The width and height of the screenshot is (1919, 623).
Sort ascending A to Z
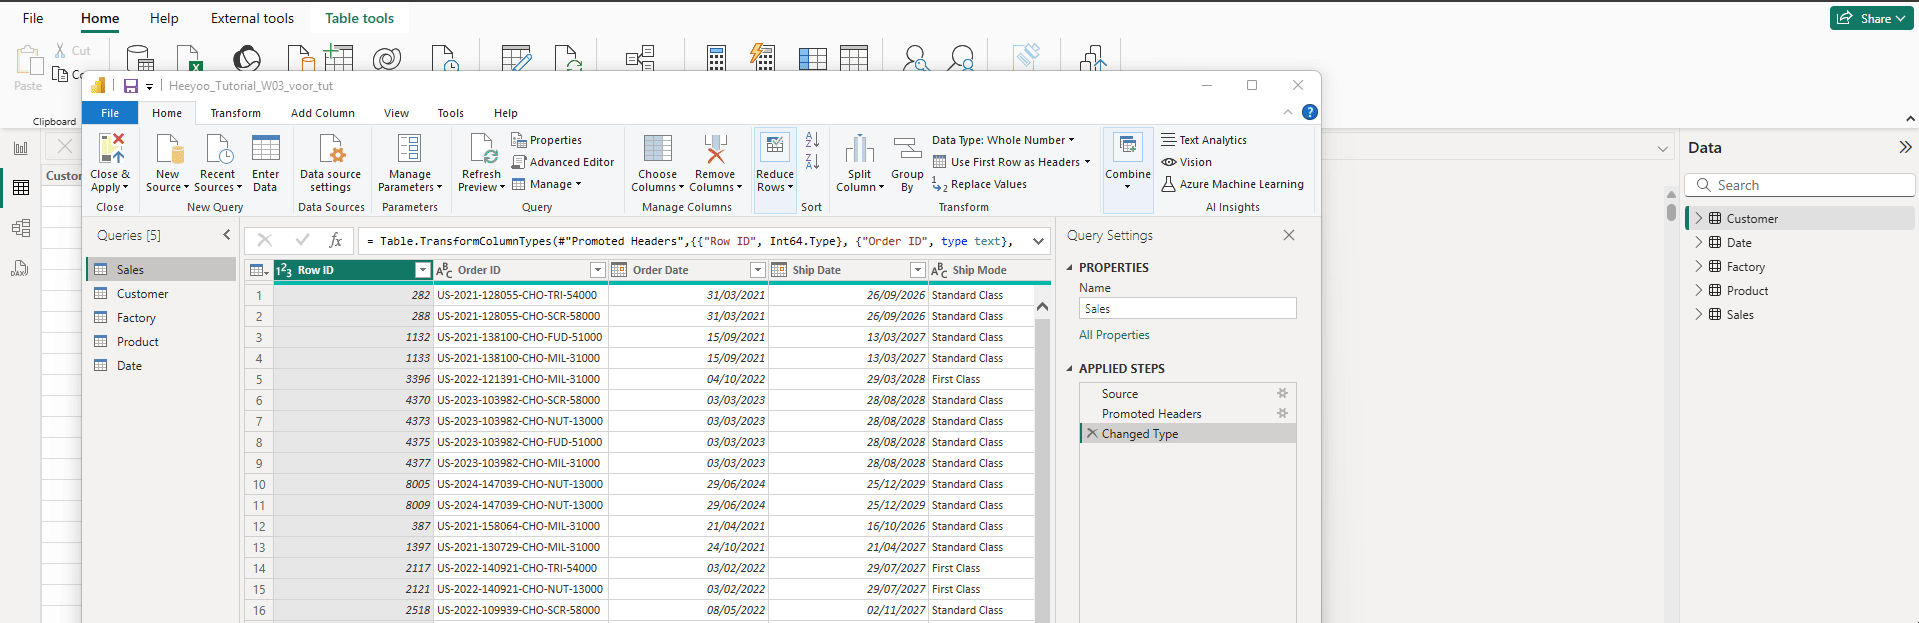tap(812, 140)
